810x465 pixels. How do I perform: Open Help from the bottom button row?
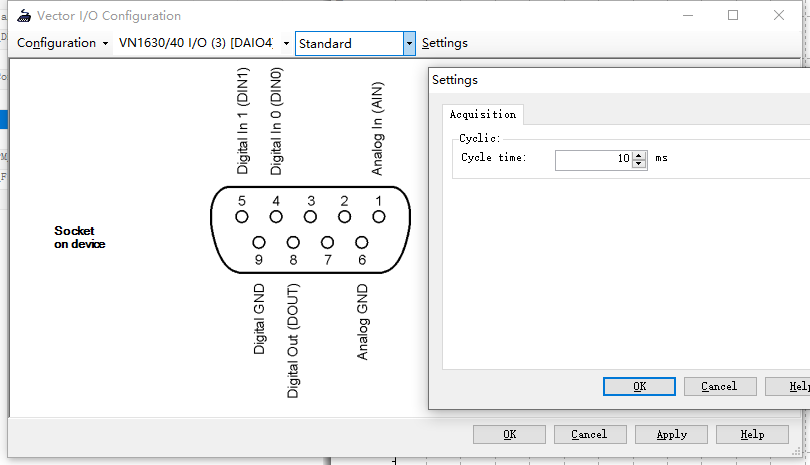[752, 435]
